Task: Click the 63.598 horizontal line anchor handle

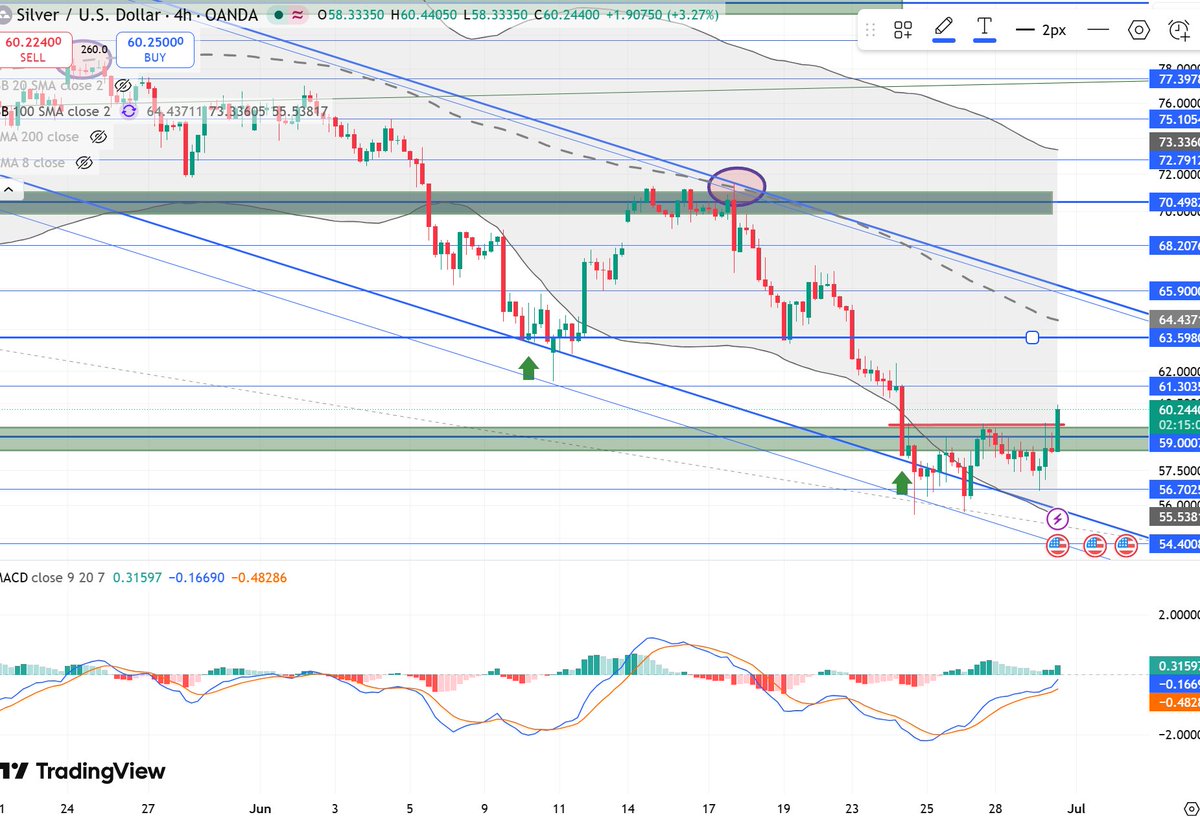Action: coord(1033,338)
